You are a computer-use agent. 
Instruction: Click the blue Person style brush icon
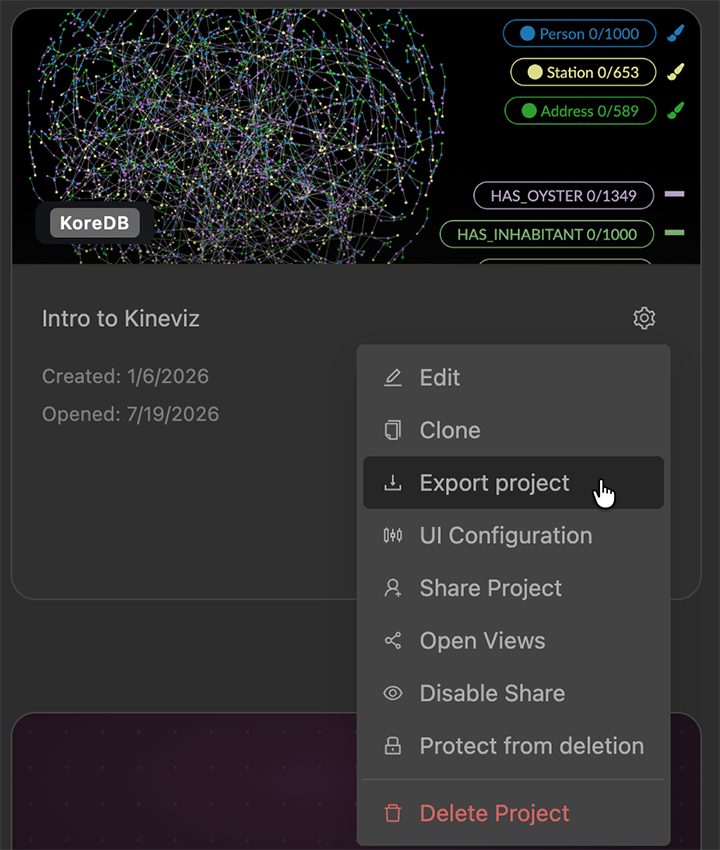[x=676, y=34]
